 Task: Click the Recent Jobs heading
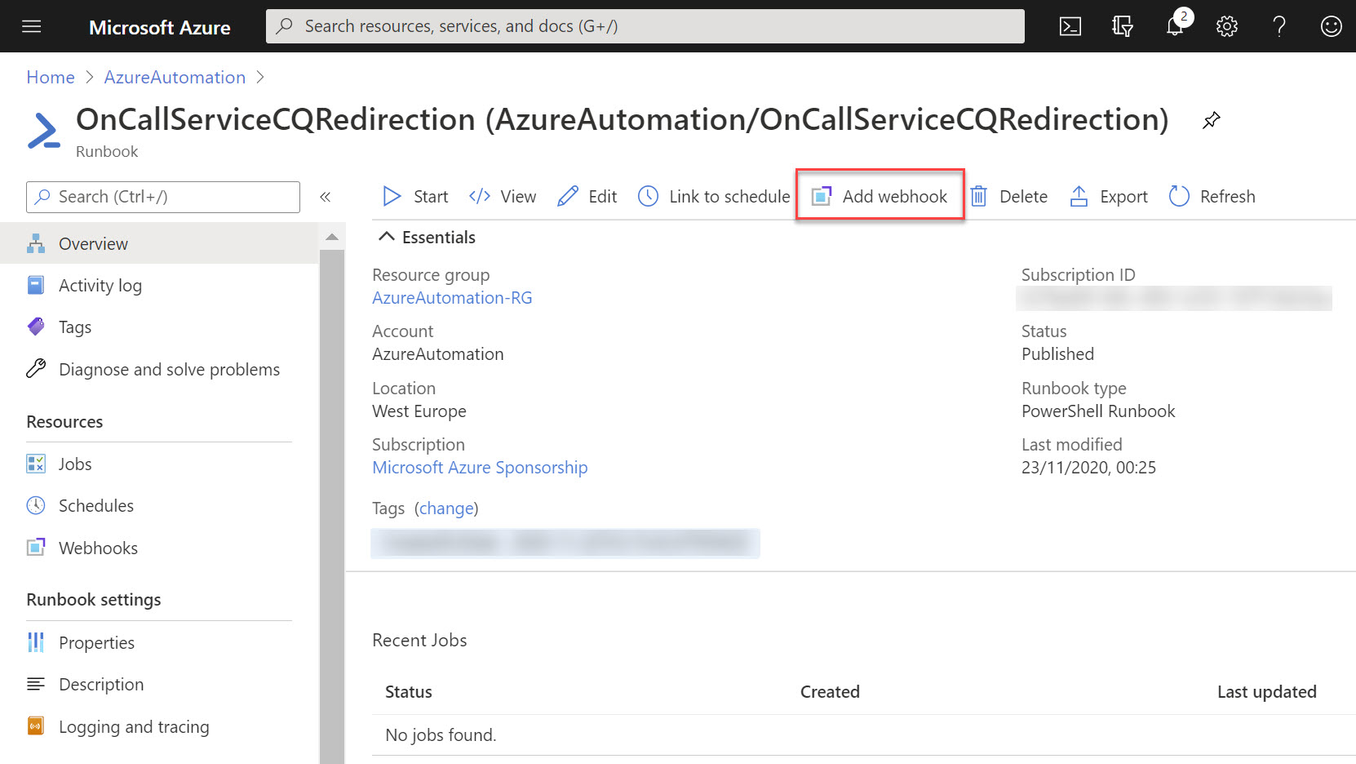pos(420,641)
